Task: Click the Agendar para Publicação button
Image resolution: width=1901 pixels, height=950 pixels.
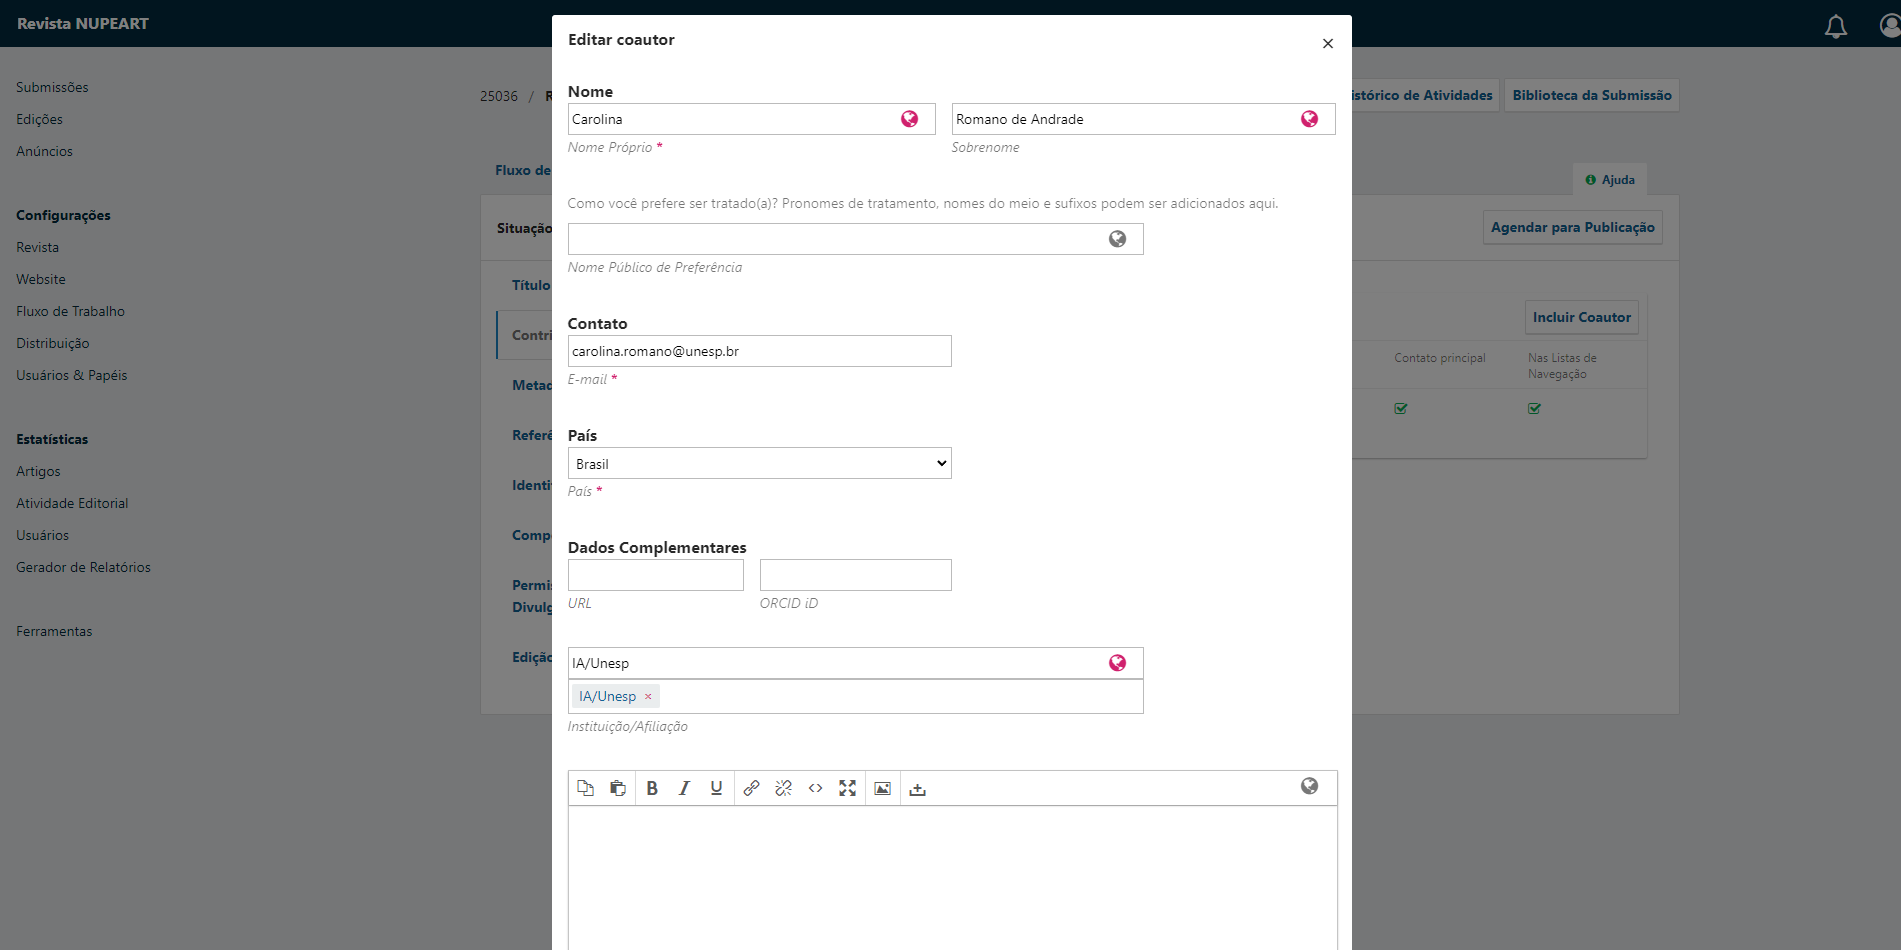Action: (1572, 227)
